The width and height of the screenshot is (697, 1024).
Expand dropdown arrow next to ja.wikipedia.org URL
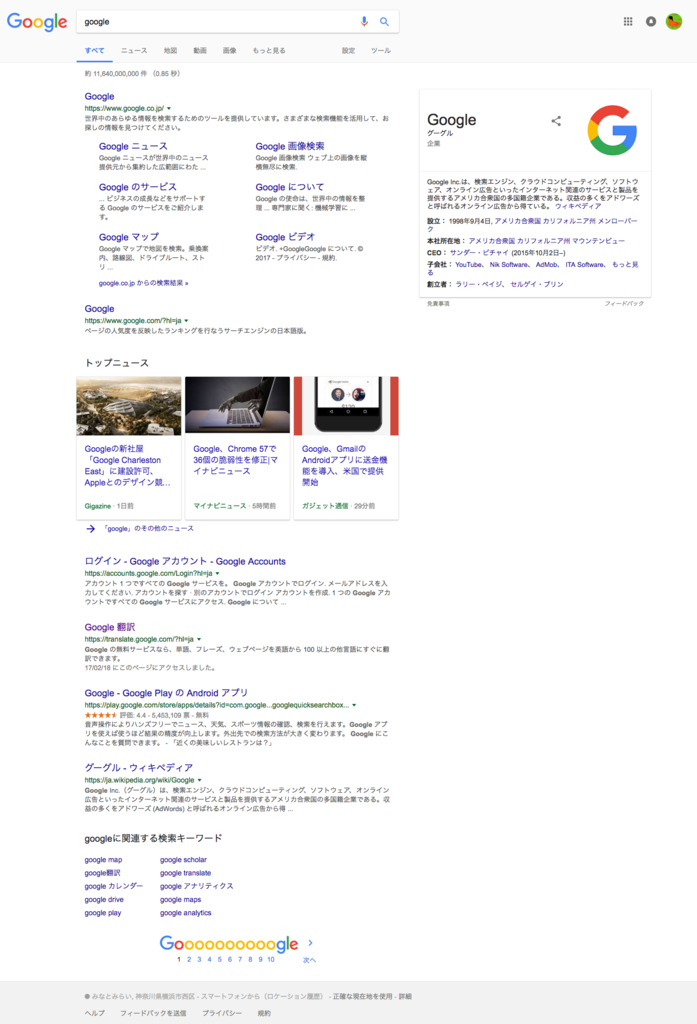pos(200,780)
